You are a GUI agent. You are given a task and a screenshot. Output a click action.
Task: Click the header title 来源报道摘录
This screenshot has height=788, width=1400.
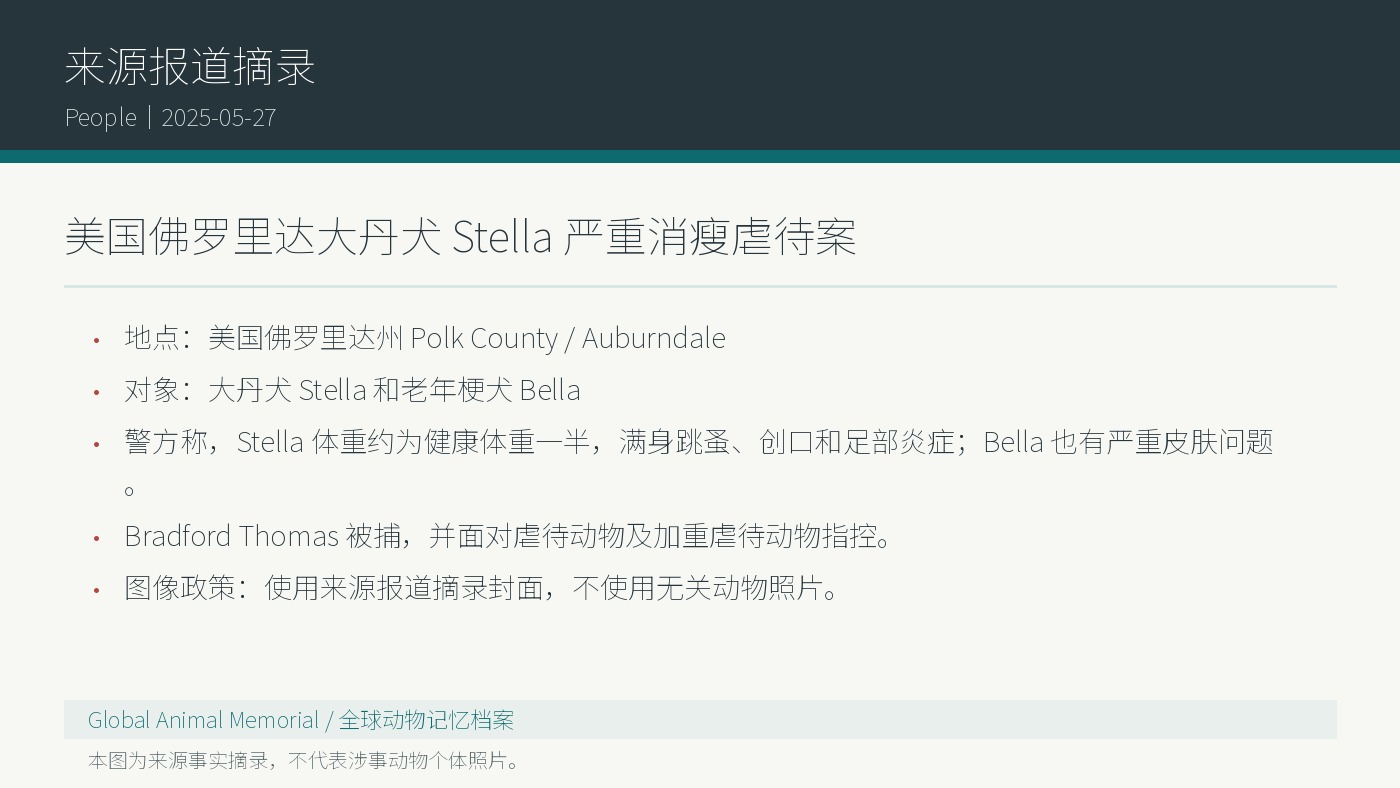click(190, 67)
